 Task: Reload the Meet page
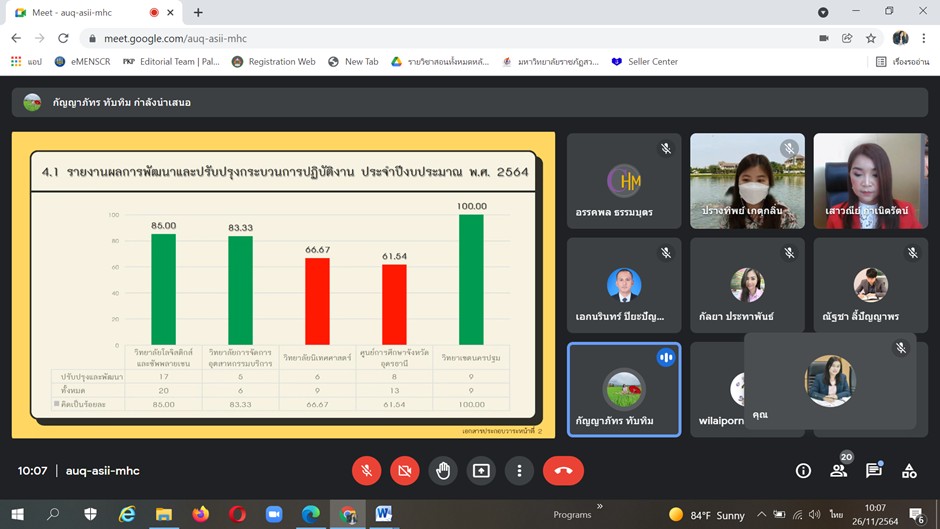click(x=63, y=38)
